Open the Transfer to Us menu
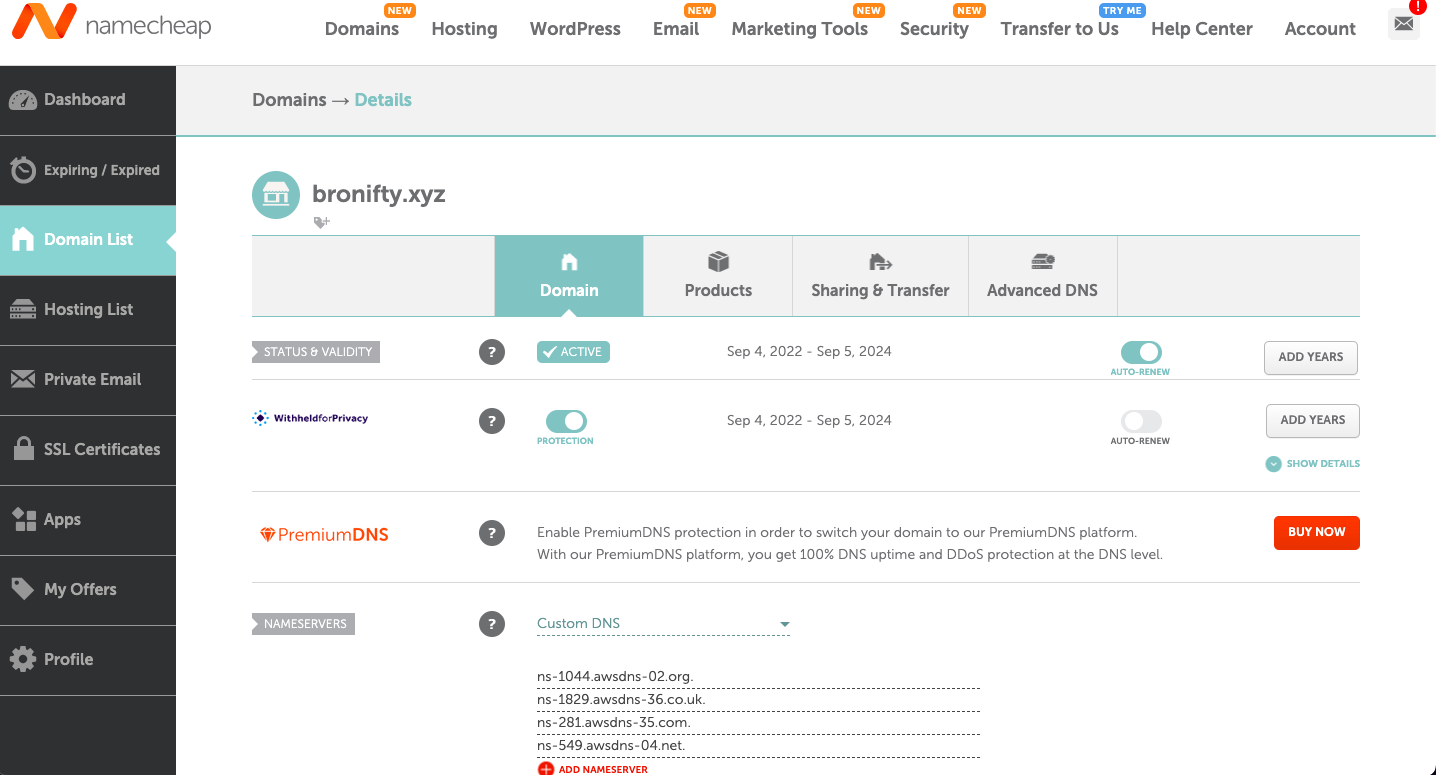The width and height of the screenshot is (1436, 775). point(1059,30)
